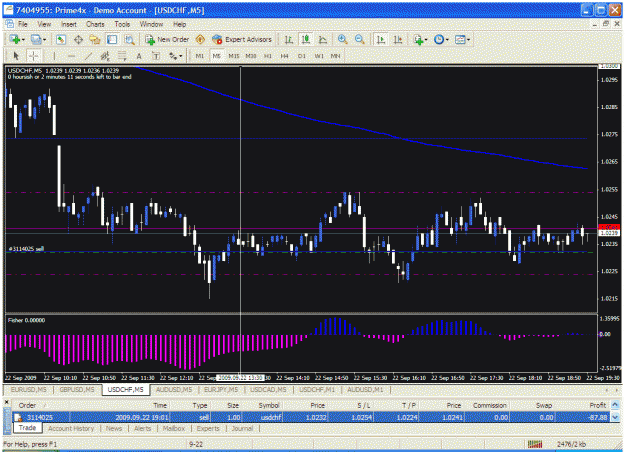Switch chart to Line Chart
Image resolution: width=625 pixels, height=452 pixels.
[x=323, y=39]
